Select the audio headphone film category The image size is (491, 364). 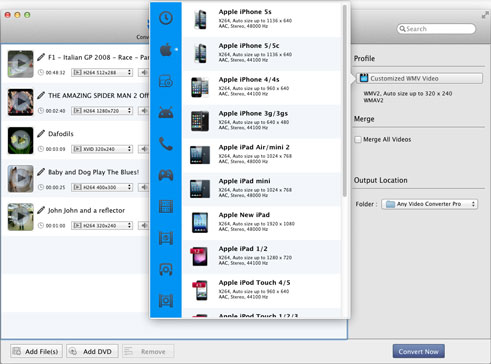pyautogui.click(x=166, y=269)
